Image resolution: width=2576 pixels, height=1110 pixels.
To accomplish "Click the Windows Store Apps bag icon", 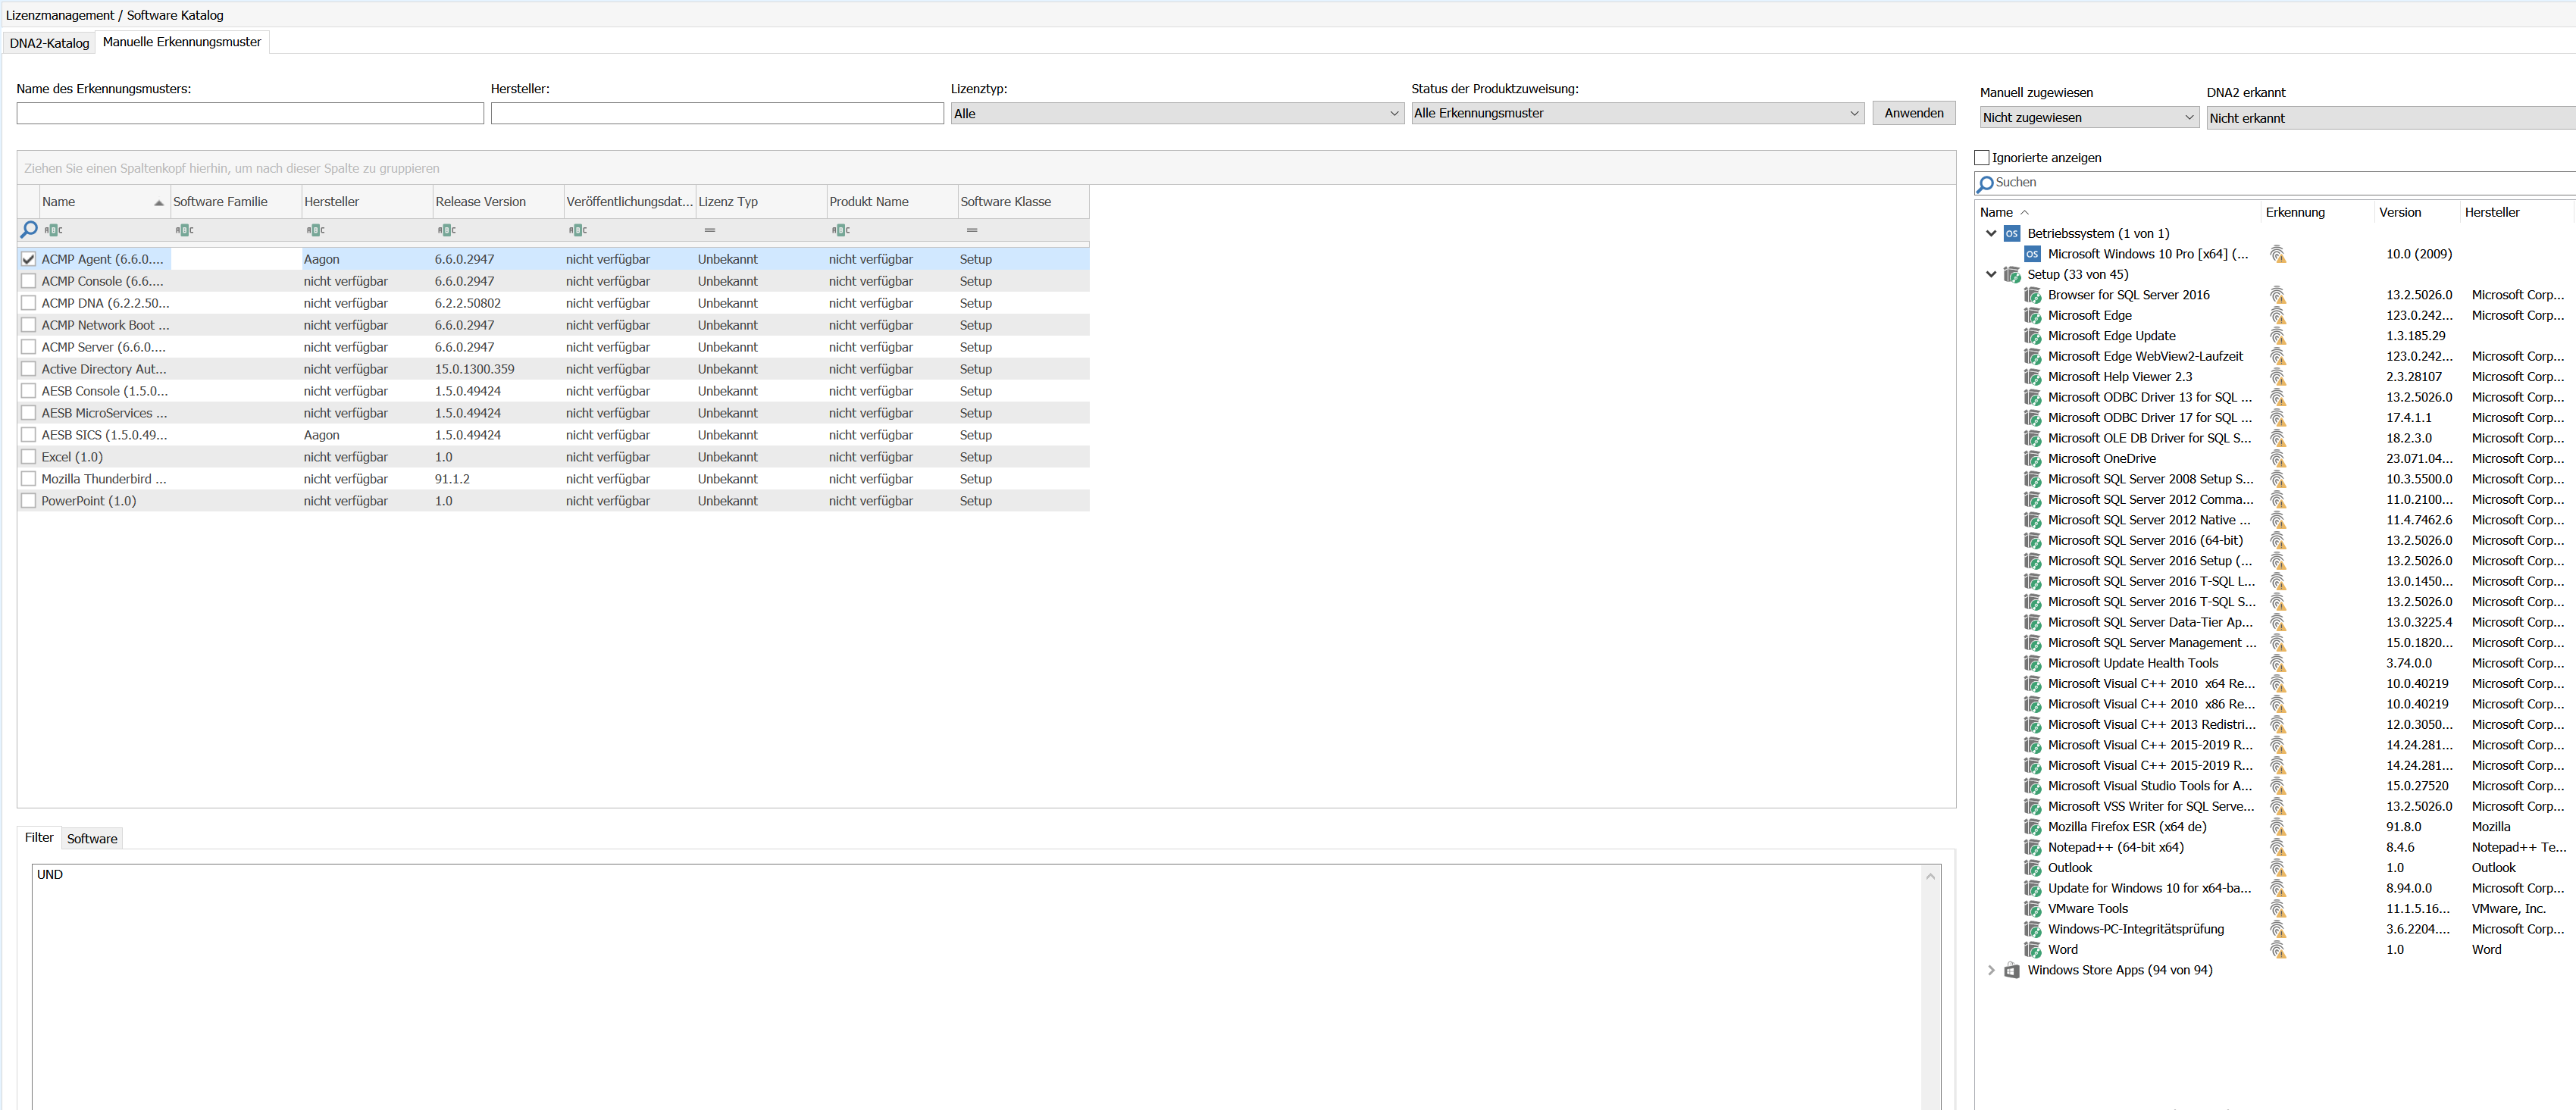I will click(2011, 971).
